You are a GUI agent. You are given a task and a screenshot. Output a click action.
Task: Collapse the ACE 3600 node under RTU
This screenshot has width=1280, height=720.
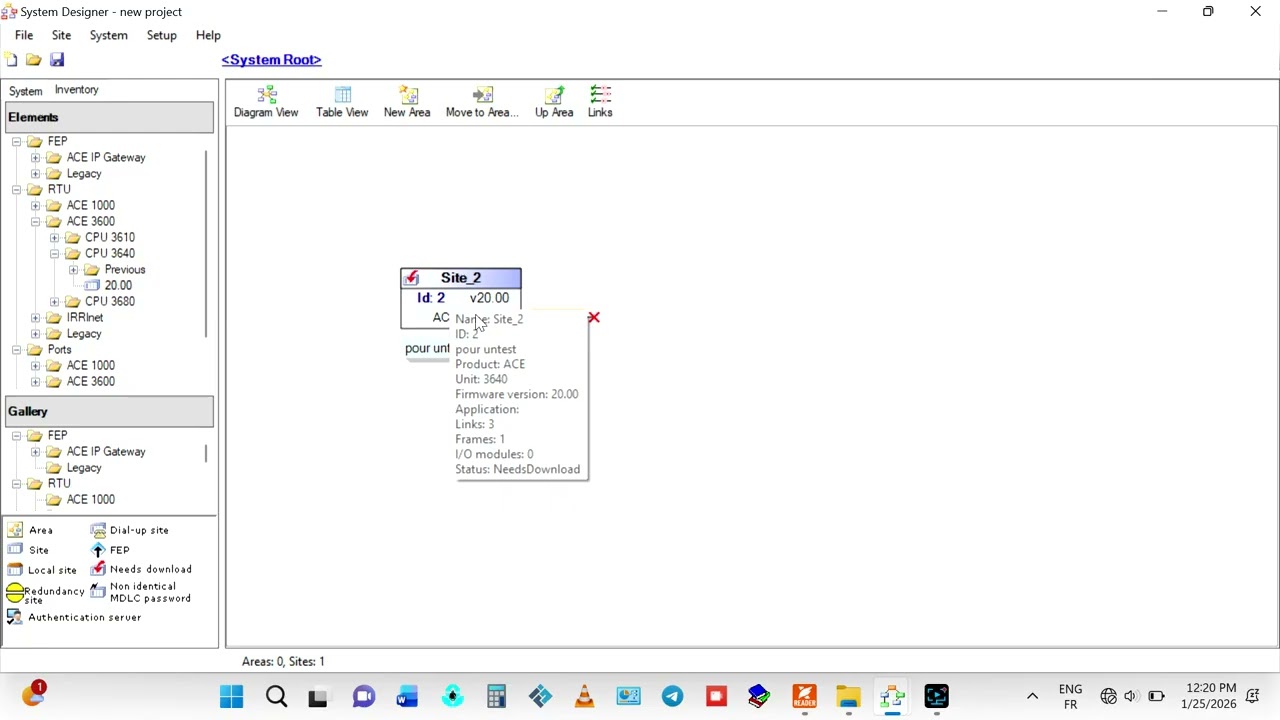pos(36,221)
